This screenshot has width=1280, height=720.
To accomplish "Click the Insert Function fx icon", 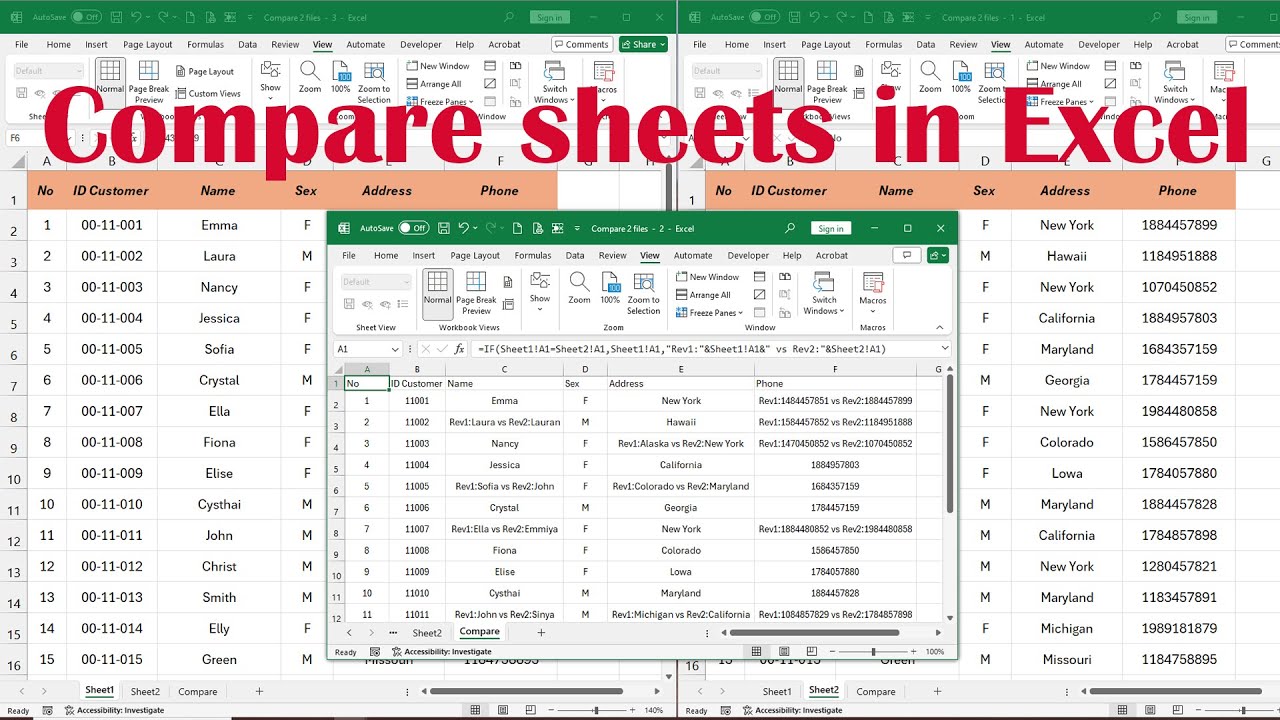I will coord(460,349).
